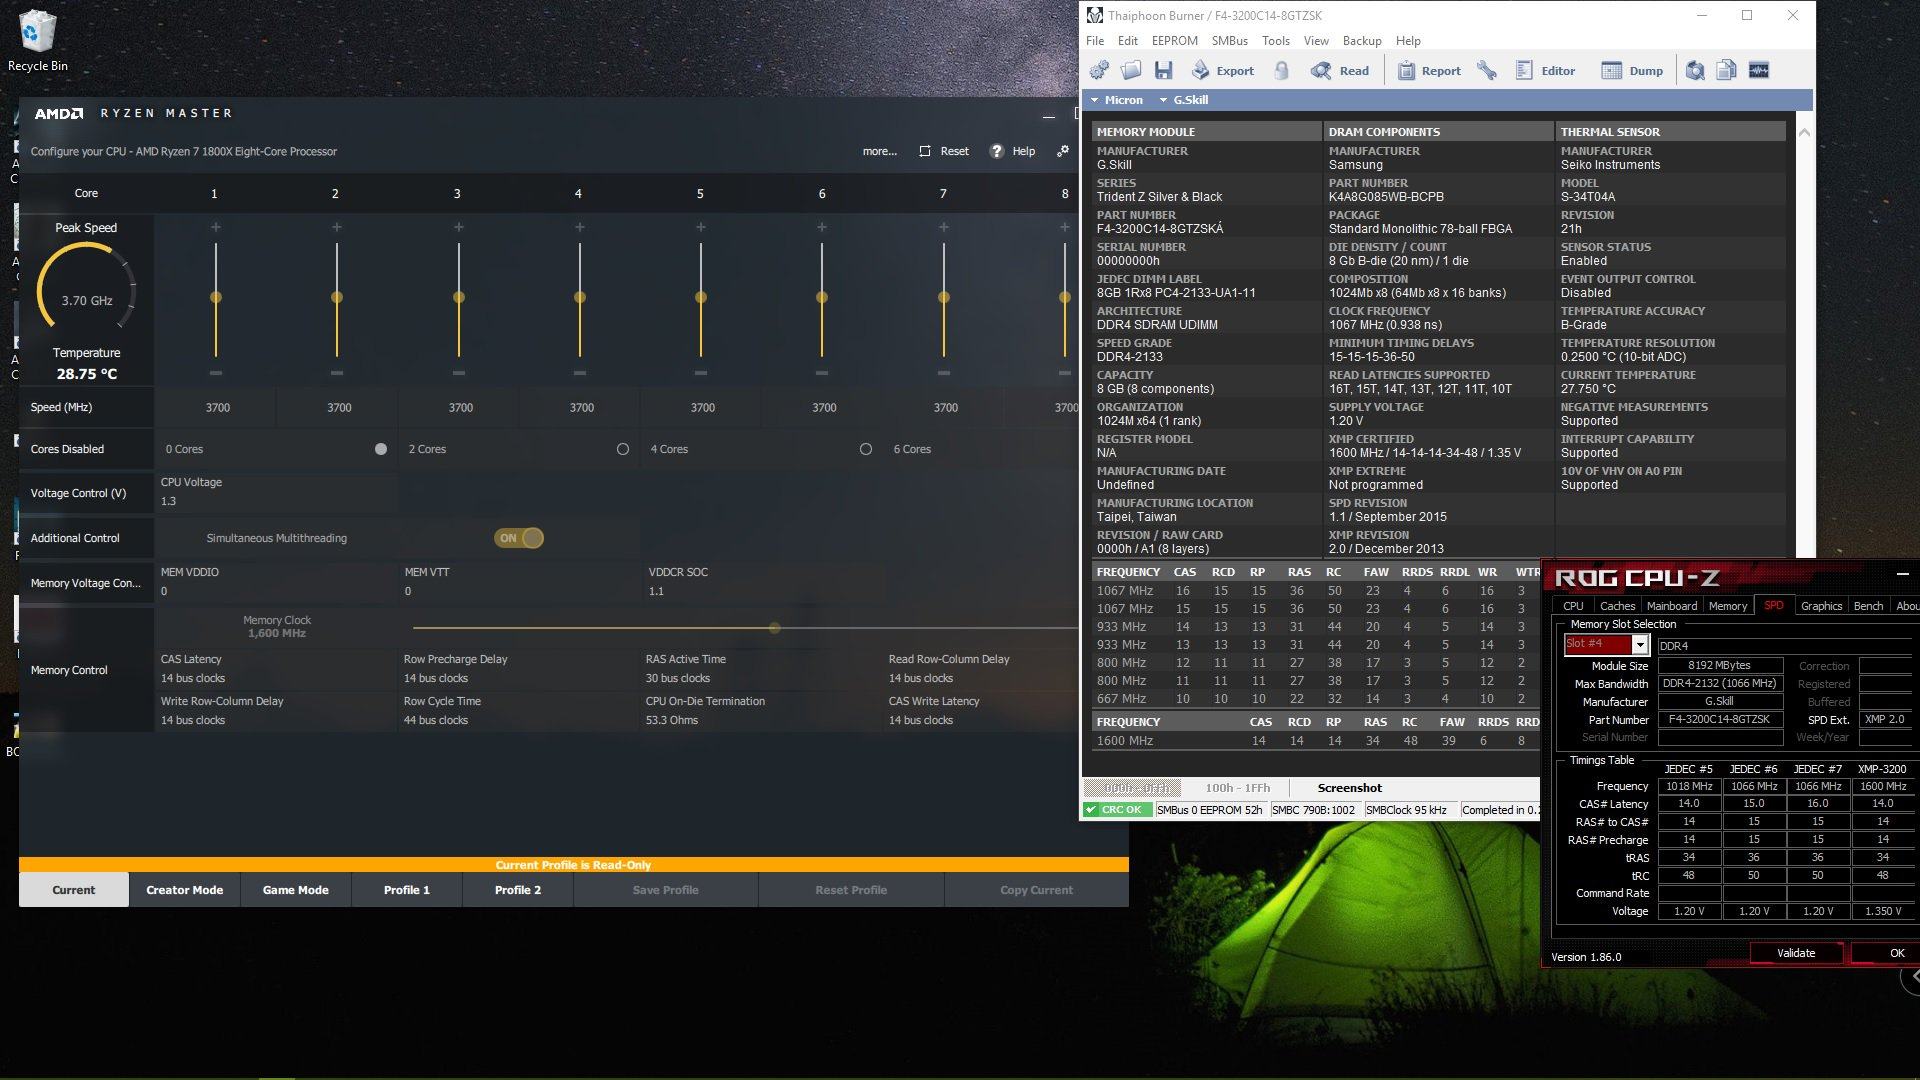Switch to the Graphics tab in CPU-Z
Viewport: 1920px width, 1080px height.
[1821, 606]
